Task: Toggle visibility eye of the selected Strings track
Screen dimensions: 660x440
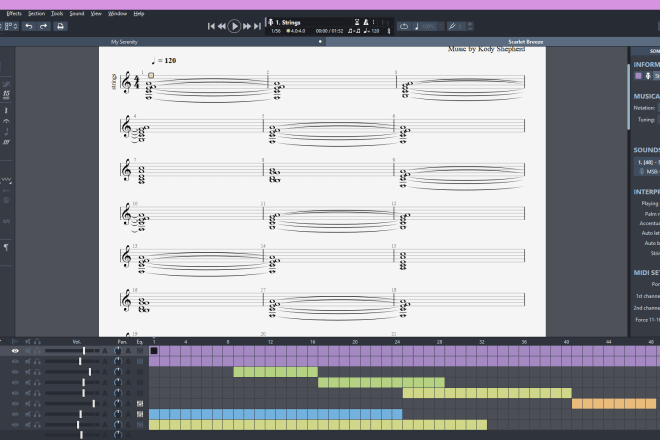Action: coord(15,351)
